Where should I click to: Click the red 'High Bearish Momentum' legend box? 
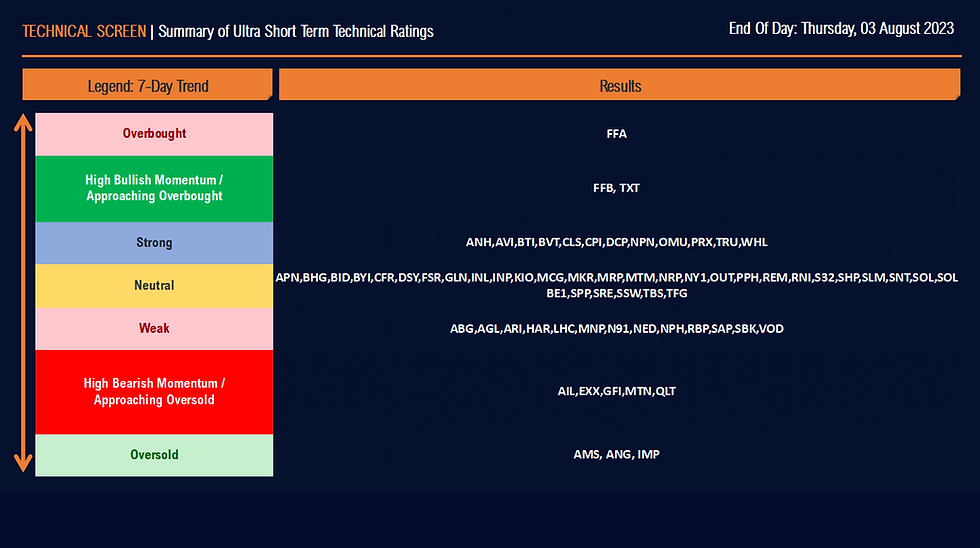click(154, 392)
